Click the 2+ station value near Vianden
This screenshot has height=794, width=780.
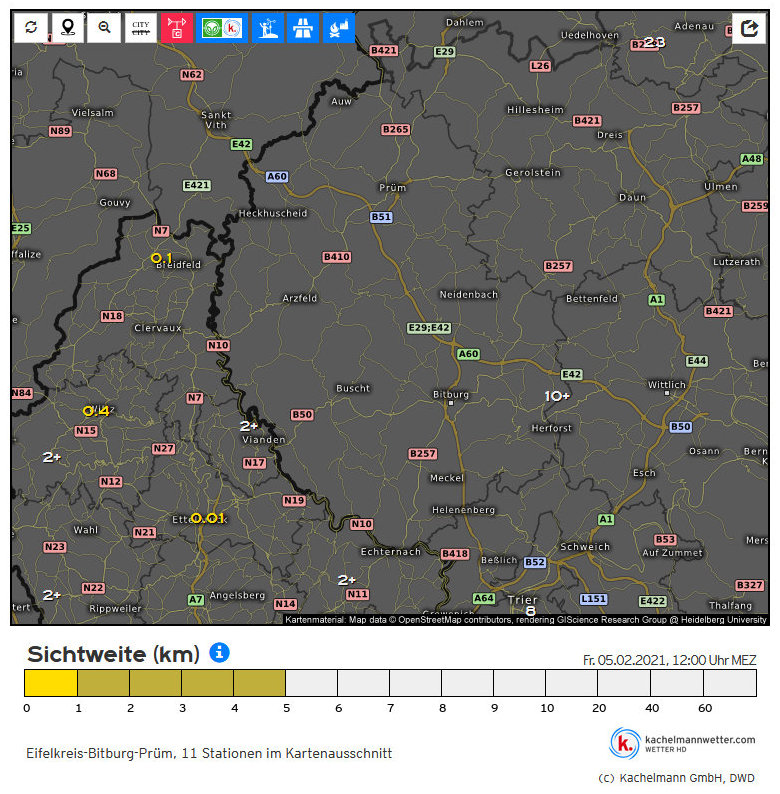click(249, 426)
